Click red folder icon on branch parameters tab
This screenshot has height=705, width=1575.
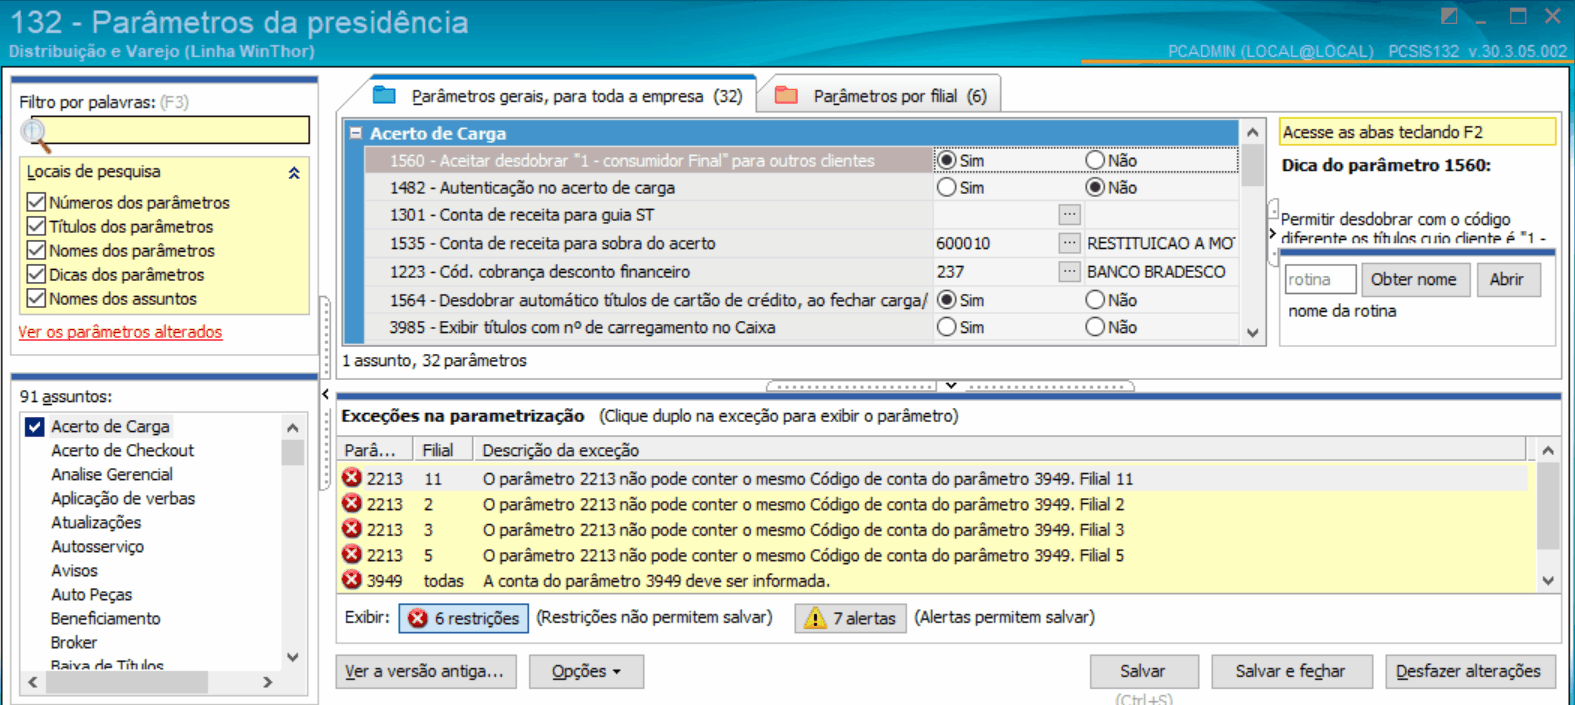[x=786, y=95]
